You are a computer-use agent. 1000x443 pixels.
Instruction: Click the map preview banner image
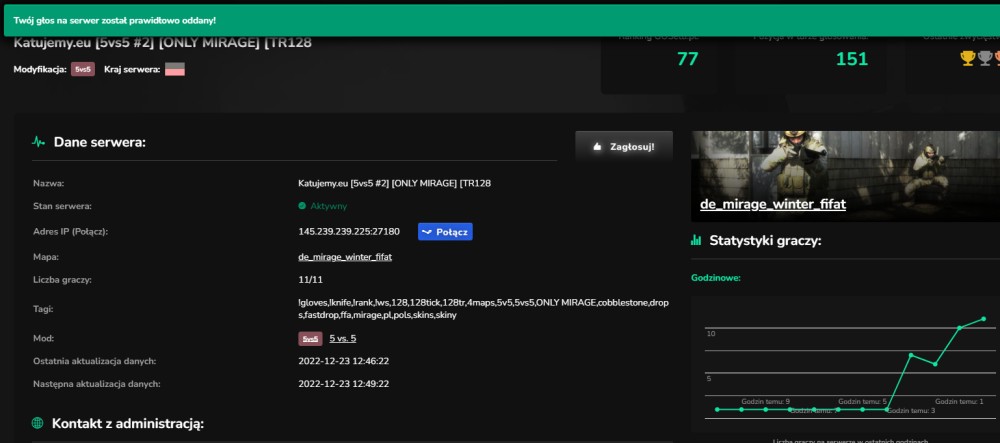[846, 176]
